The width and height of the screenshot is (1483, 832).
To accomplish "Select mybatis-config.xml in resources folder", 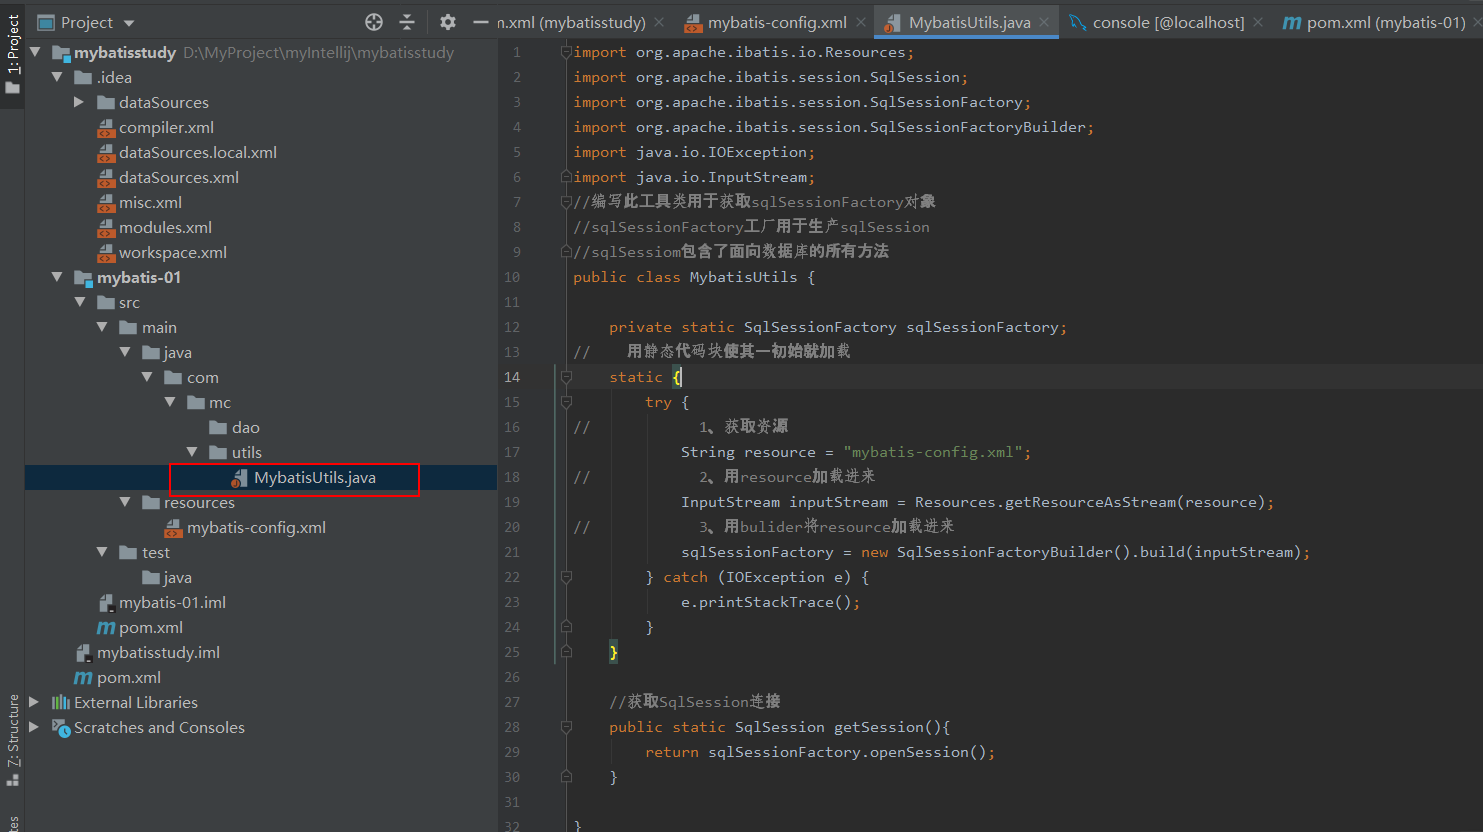I will click(256, 527).
